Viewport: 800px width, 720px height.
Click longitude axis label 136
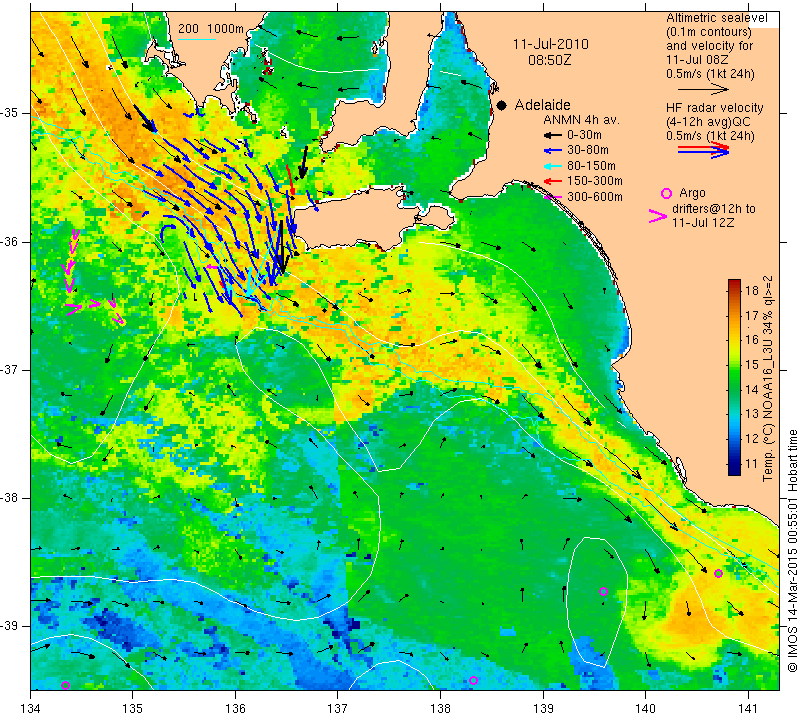click(236, 709)
